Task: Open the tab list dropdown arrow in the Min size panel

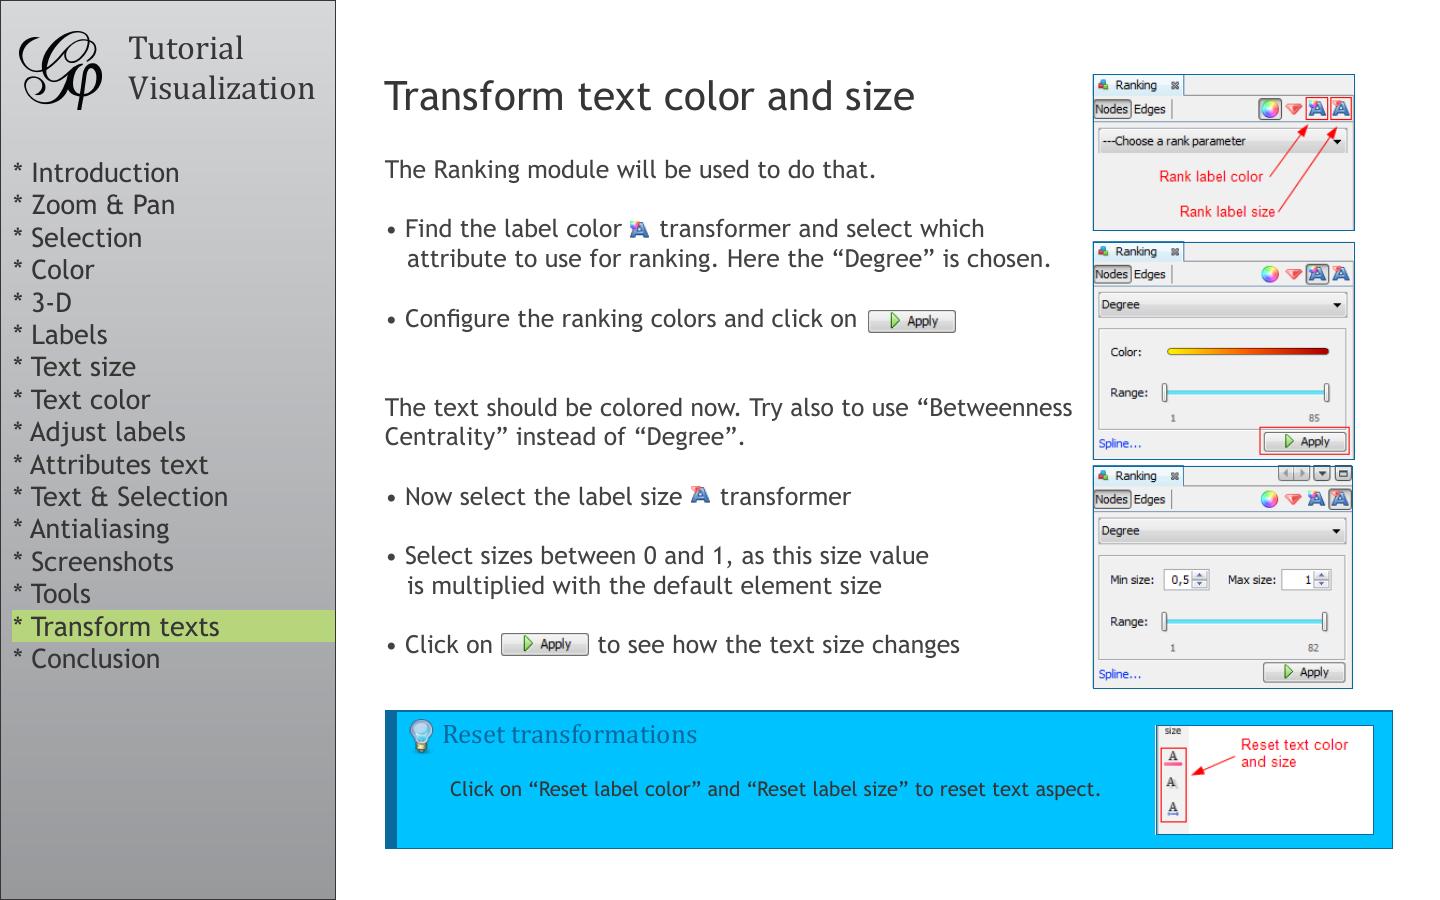Action: click(x=1322, y=474)
